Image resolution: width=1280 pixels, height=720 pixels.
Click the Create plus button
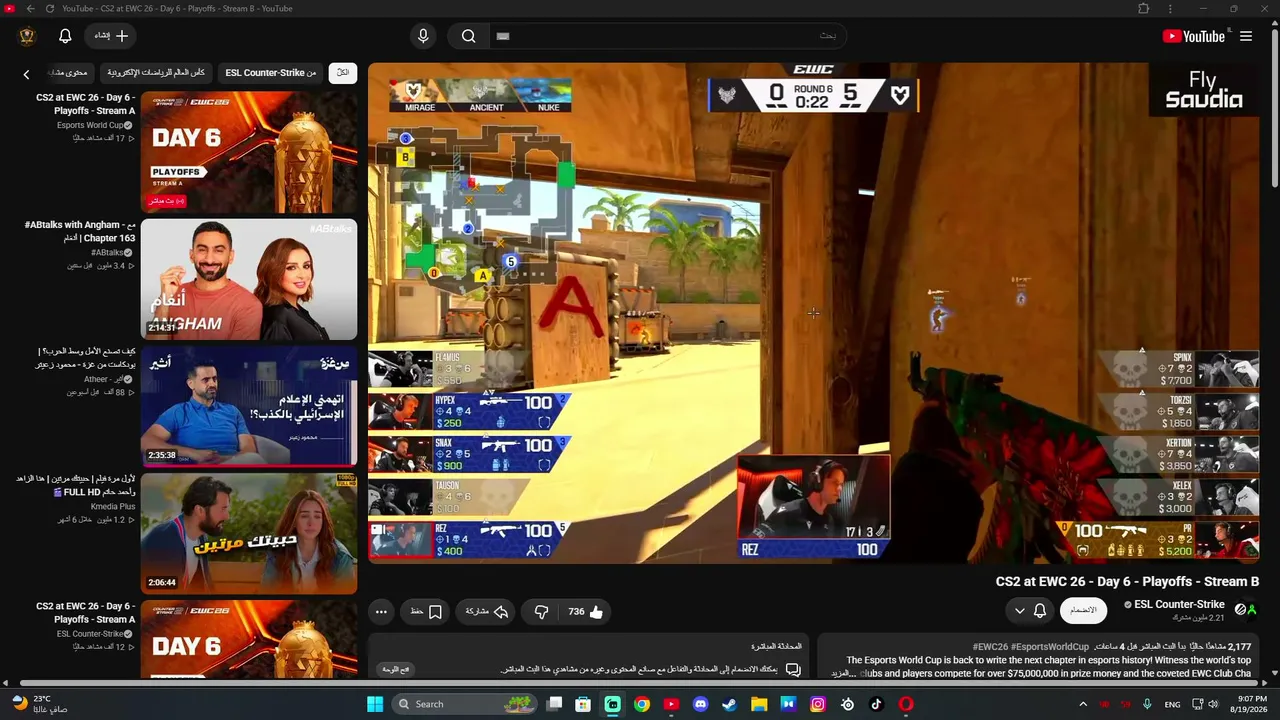point(111,36)
